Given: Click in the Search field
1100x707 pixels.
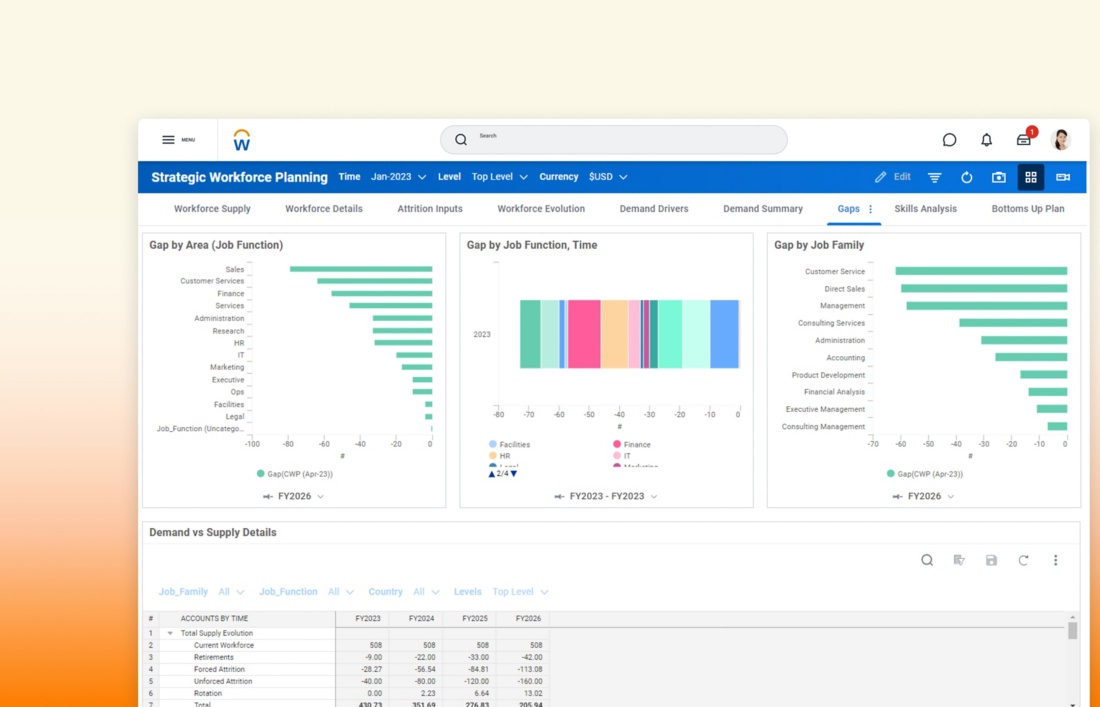Looking at the screenshot, I should [x=613, y=140].
